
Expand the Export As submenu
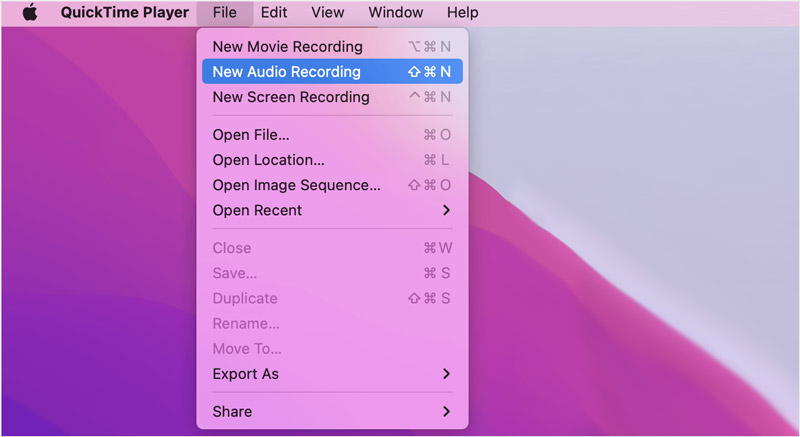pyautogui.click(x=332, y=374)
